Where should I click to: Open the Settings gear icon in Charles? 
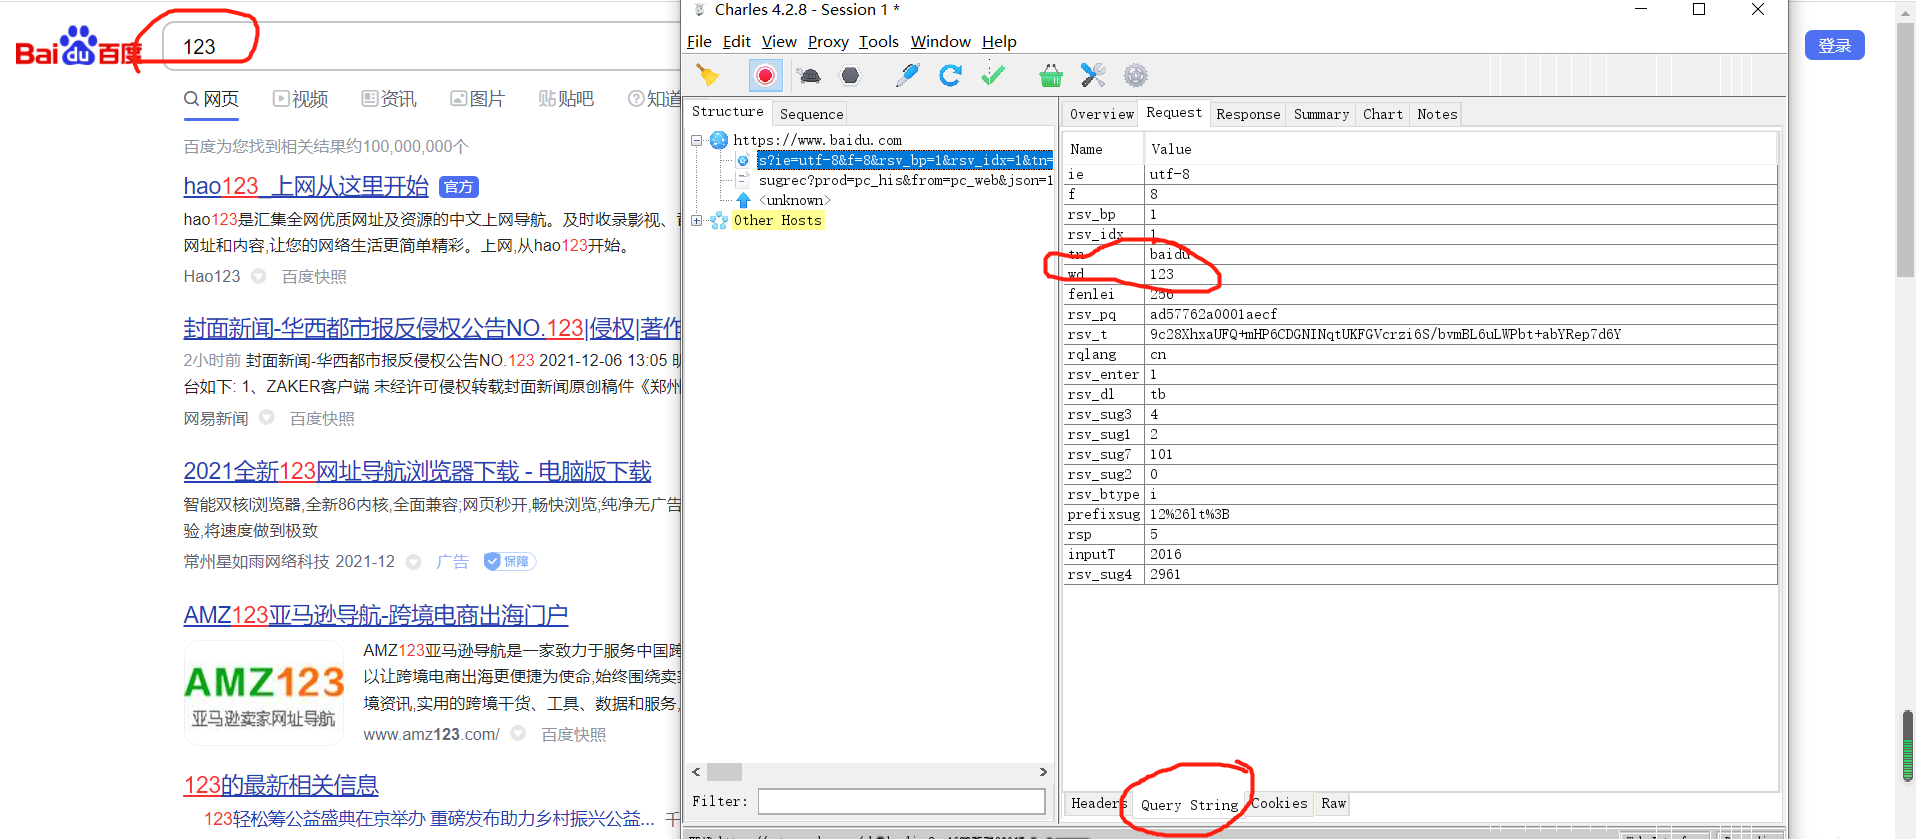tap(1135, 75)
